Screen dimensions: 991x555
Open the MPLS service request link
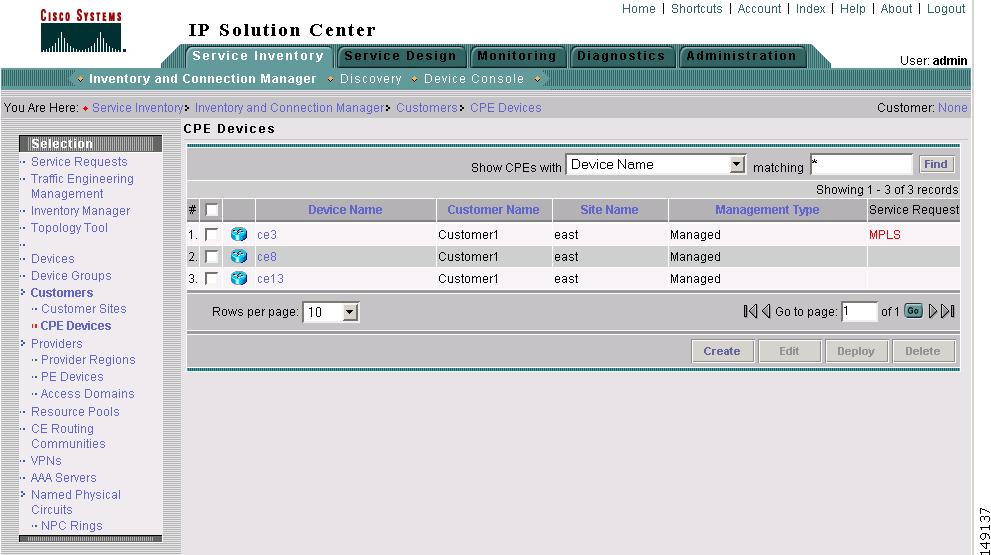click(884, 235)
